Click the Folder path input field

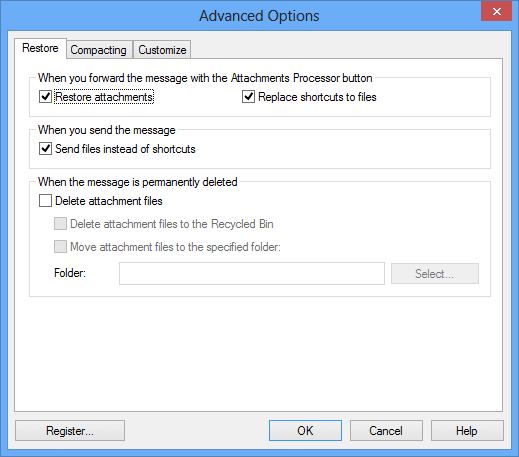[252, 273]
